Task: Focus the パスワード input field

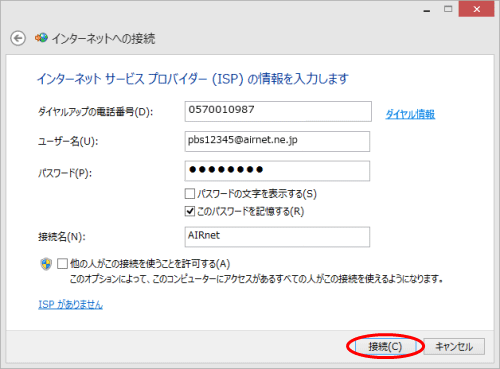Action: click(277, 171)
